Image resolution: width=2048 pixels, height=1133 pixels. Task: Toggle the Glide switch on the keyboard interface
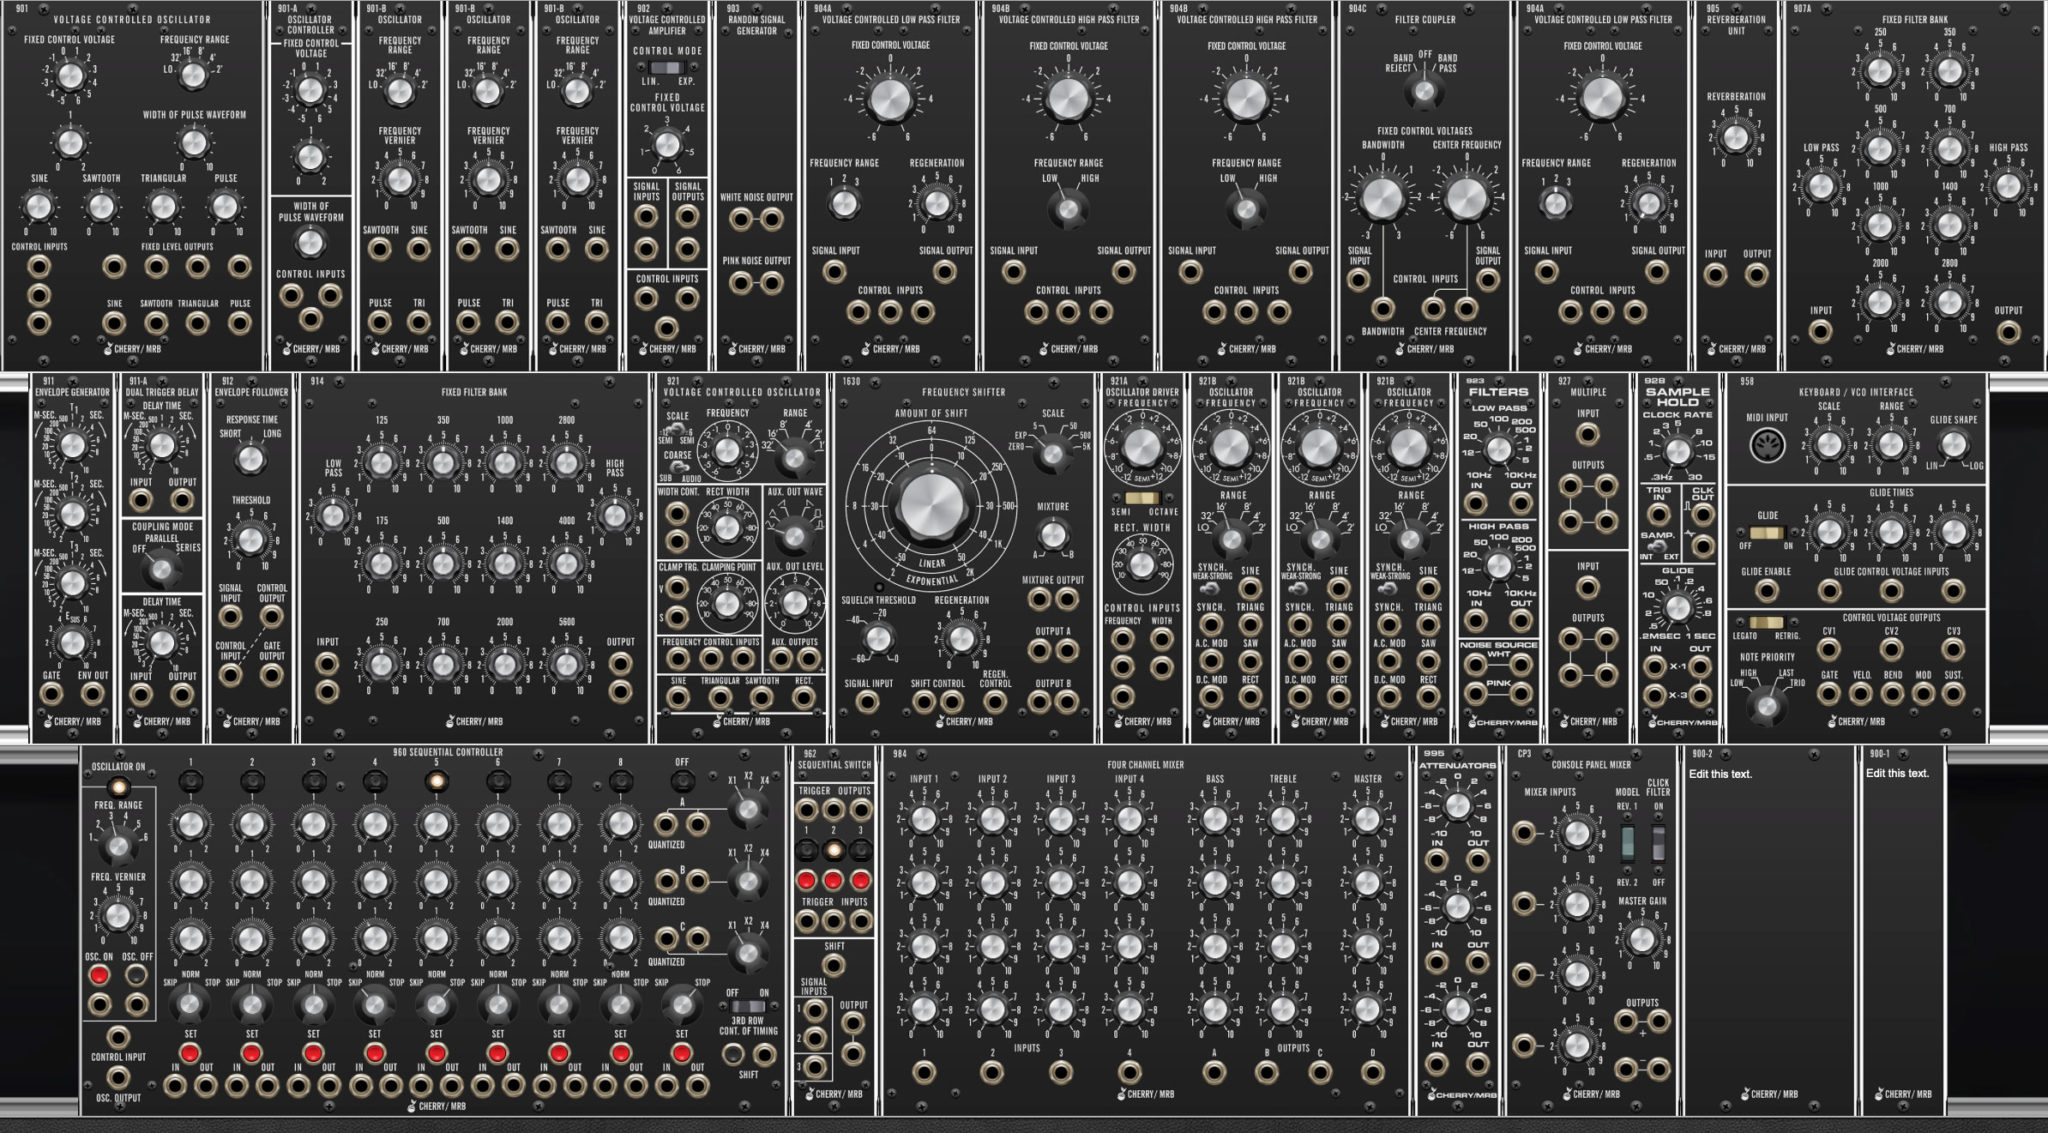coord(1765,532)
